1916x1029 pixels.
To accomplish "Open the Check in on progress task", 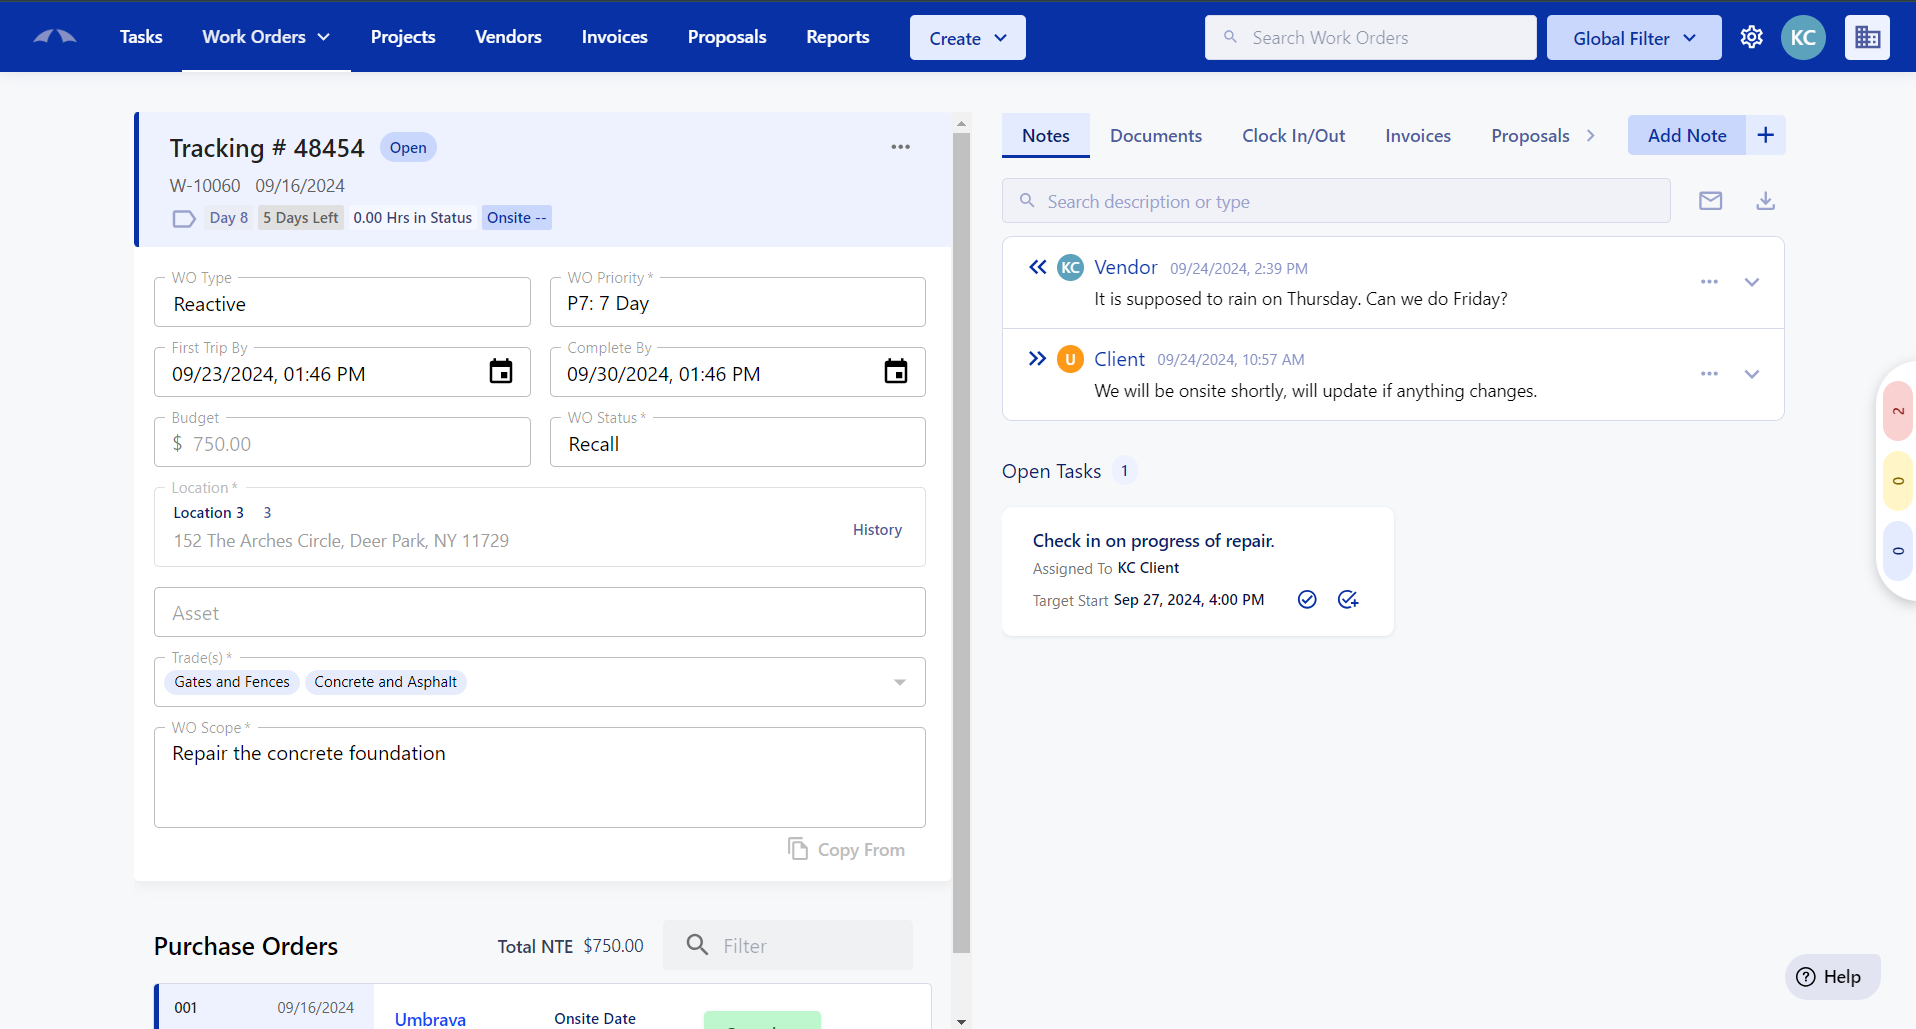I will click(1153, 541).
